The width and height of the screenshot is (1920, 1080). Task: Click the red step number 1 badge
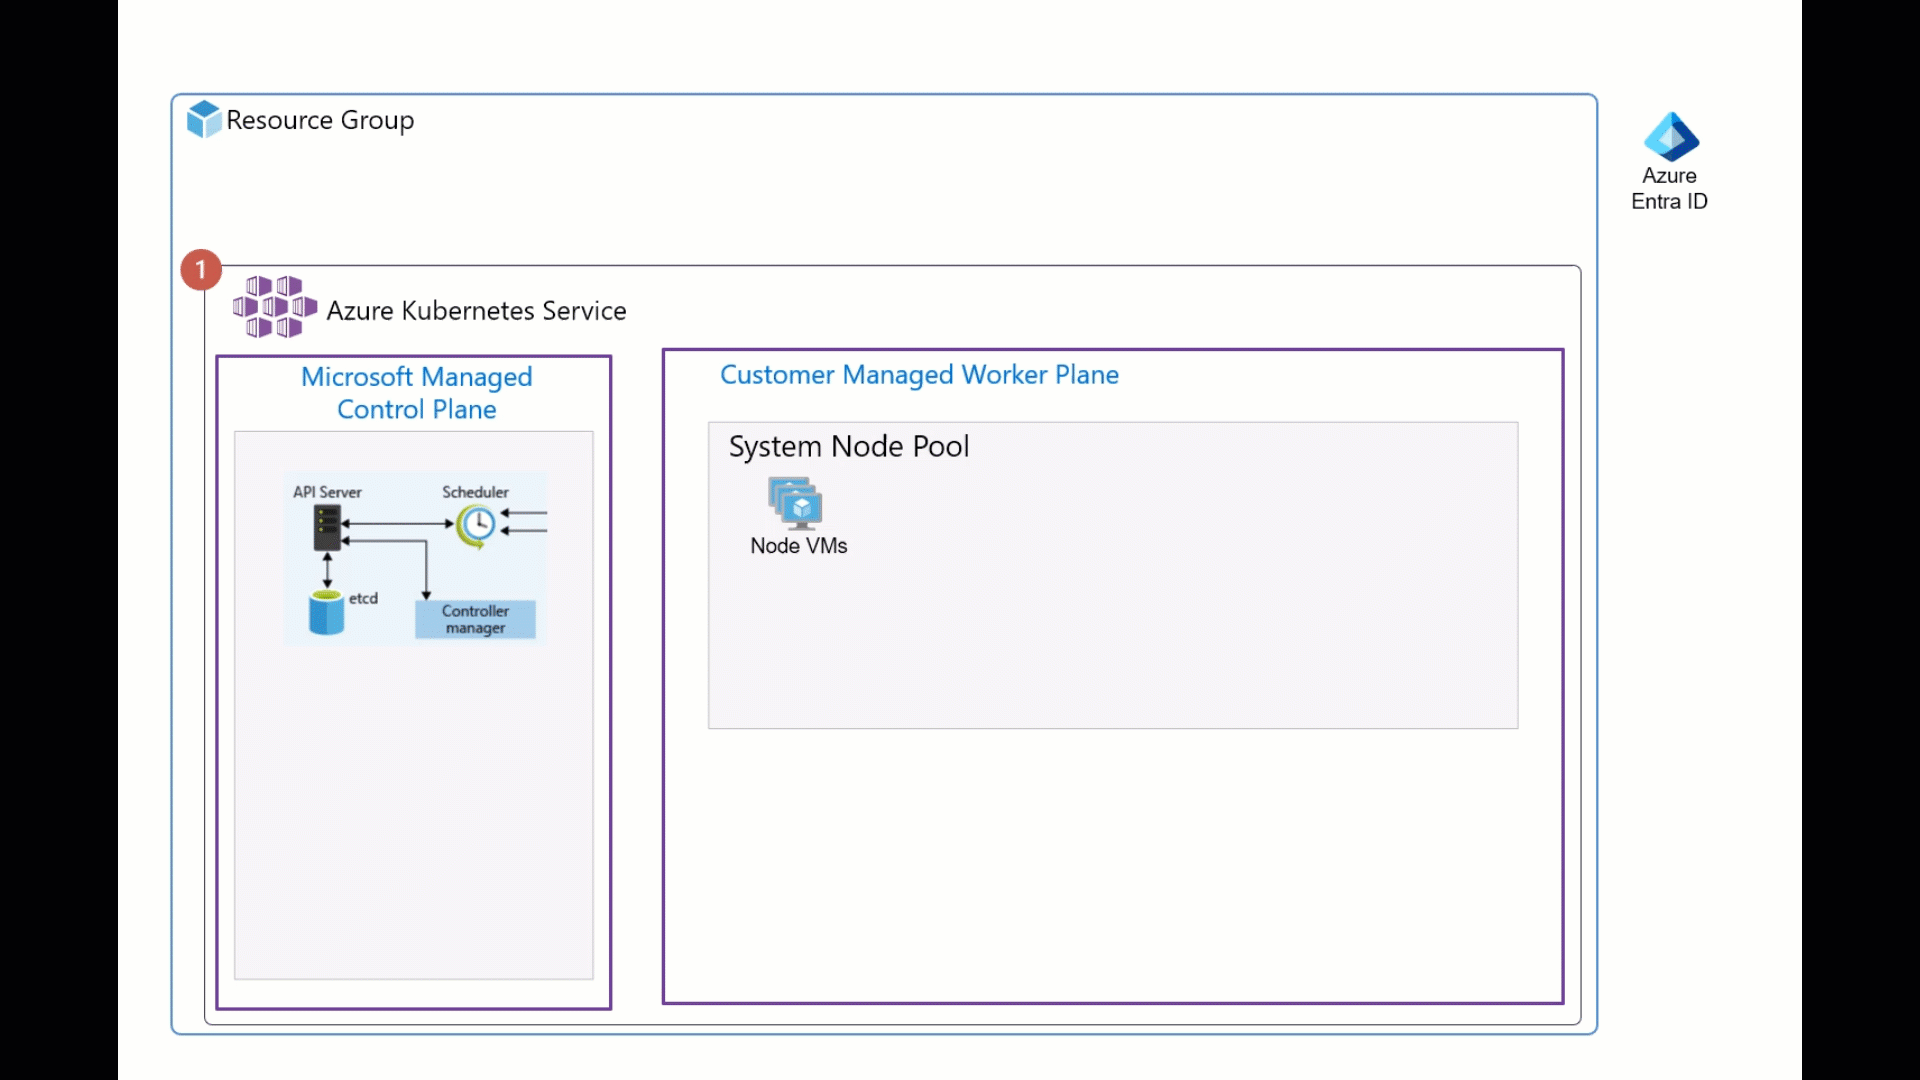(201, 270)
